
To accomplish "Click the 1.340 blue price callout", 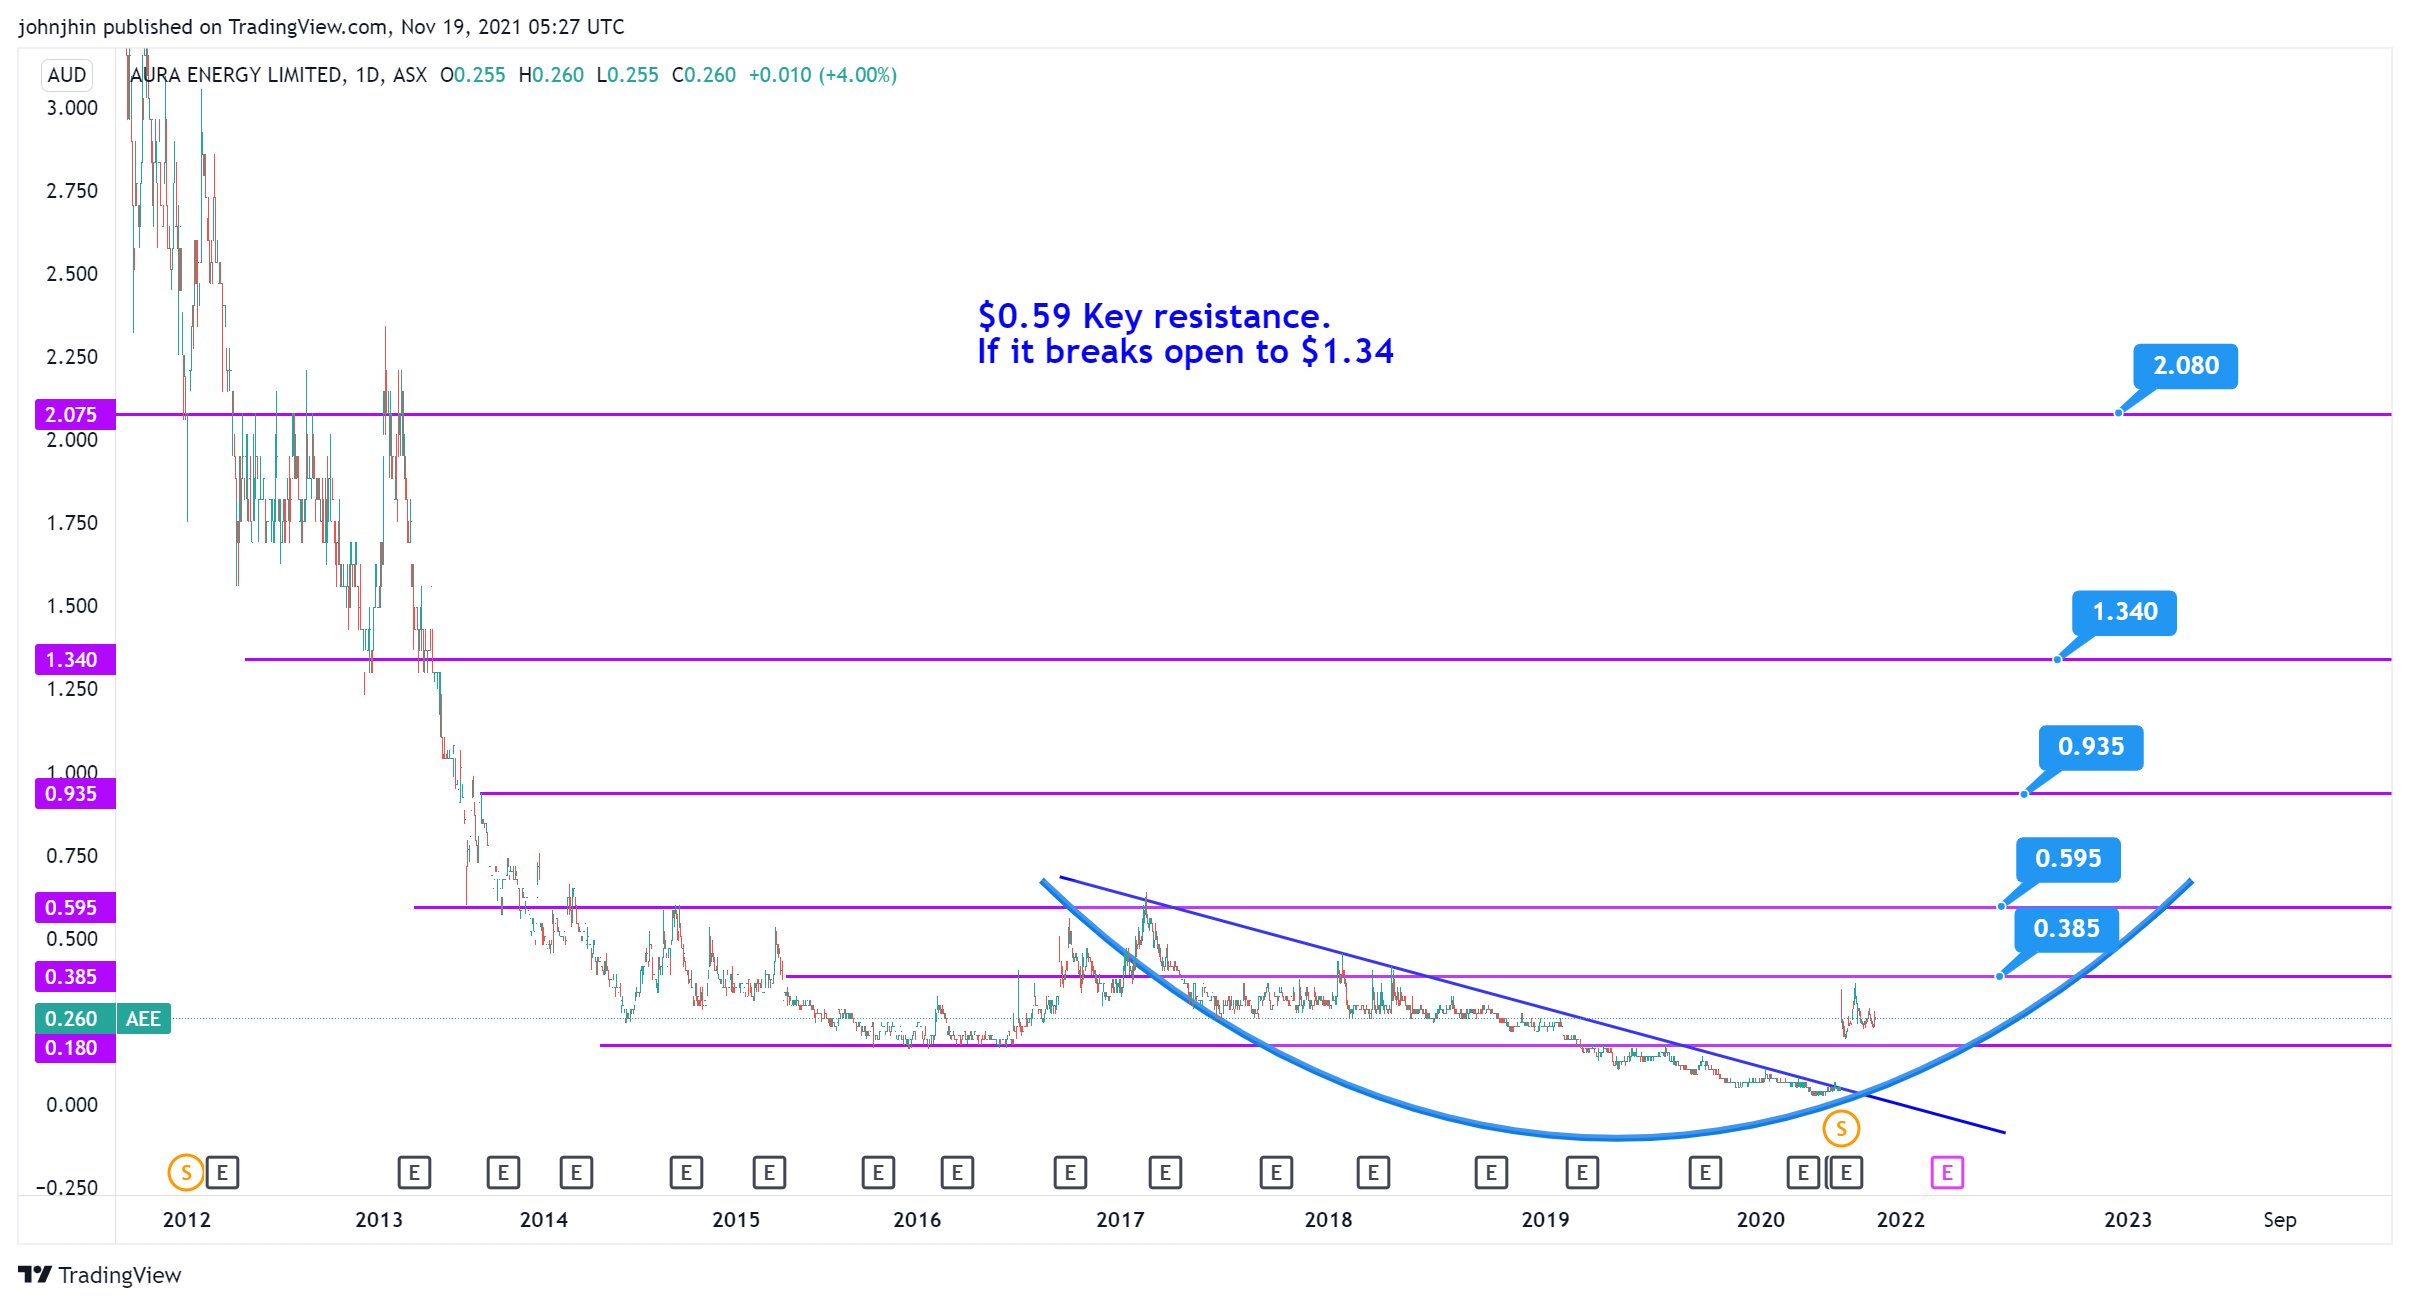I will click(2125, 612).
